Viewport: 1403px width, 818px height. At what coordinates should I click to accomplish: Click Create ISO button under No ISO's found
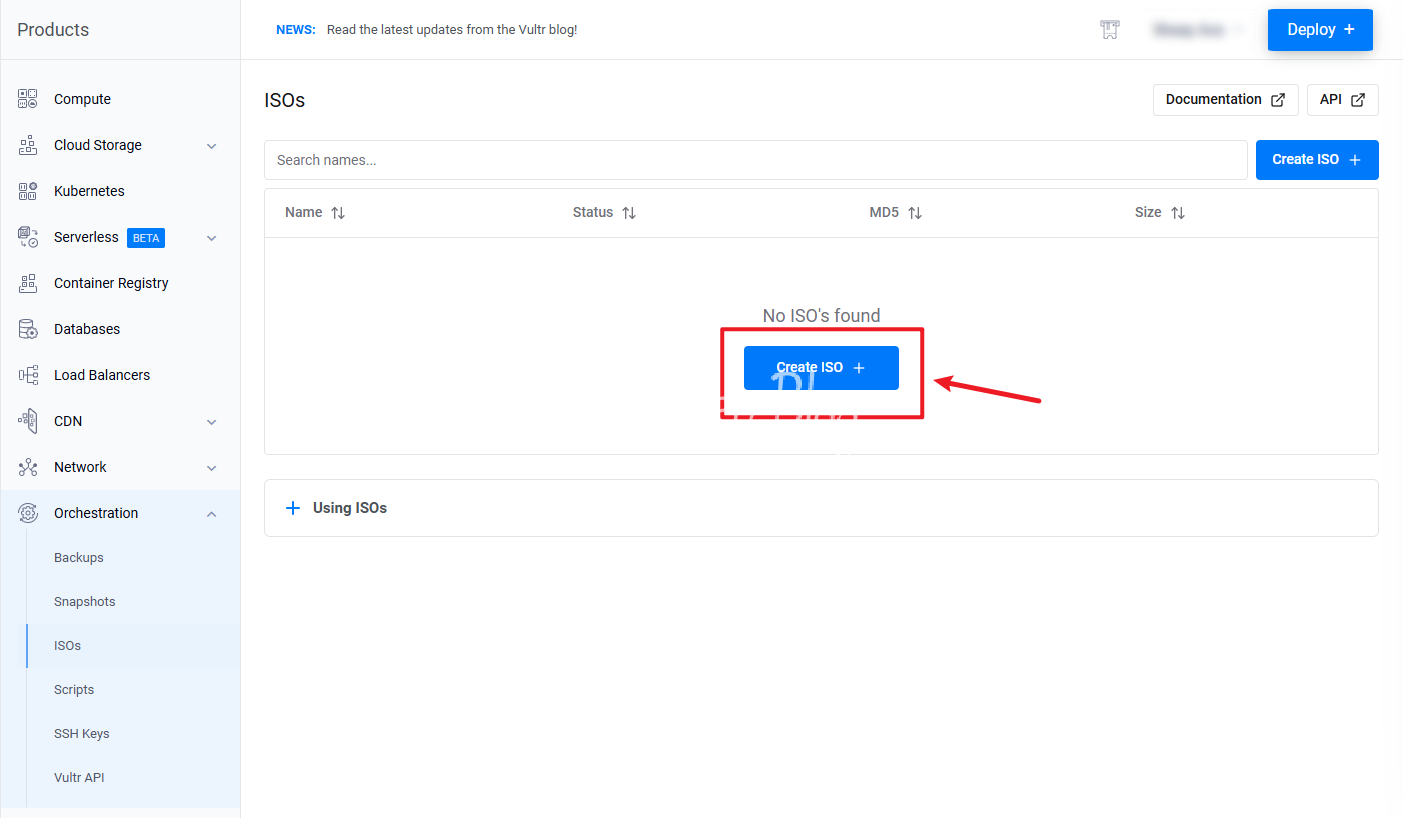(821, 368)
